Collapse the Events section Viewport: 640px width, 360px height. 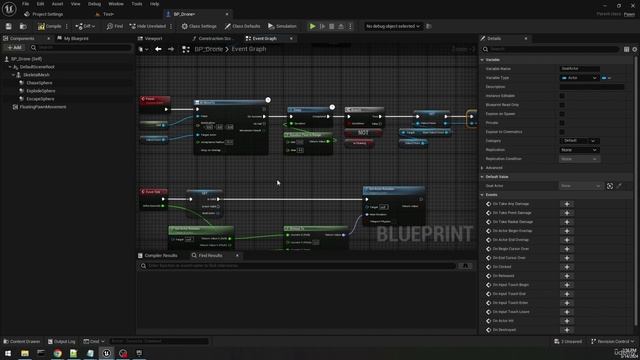point(482,195)
